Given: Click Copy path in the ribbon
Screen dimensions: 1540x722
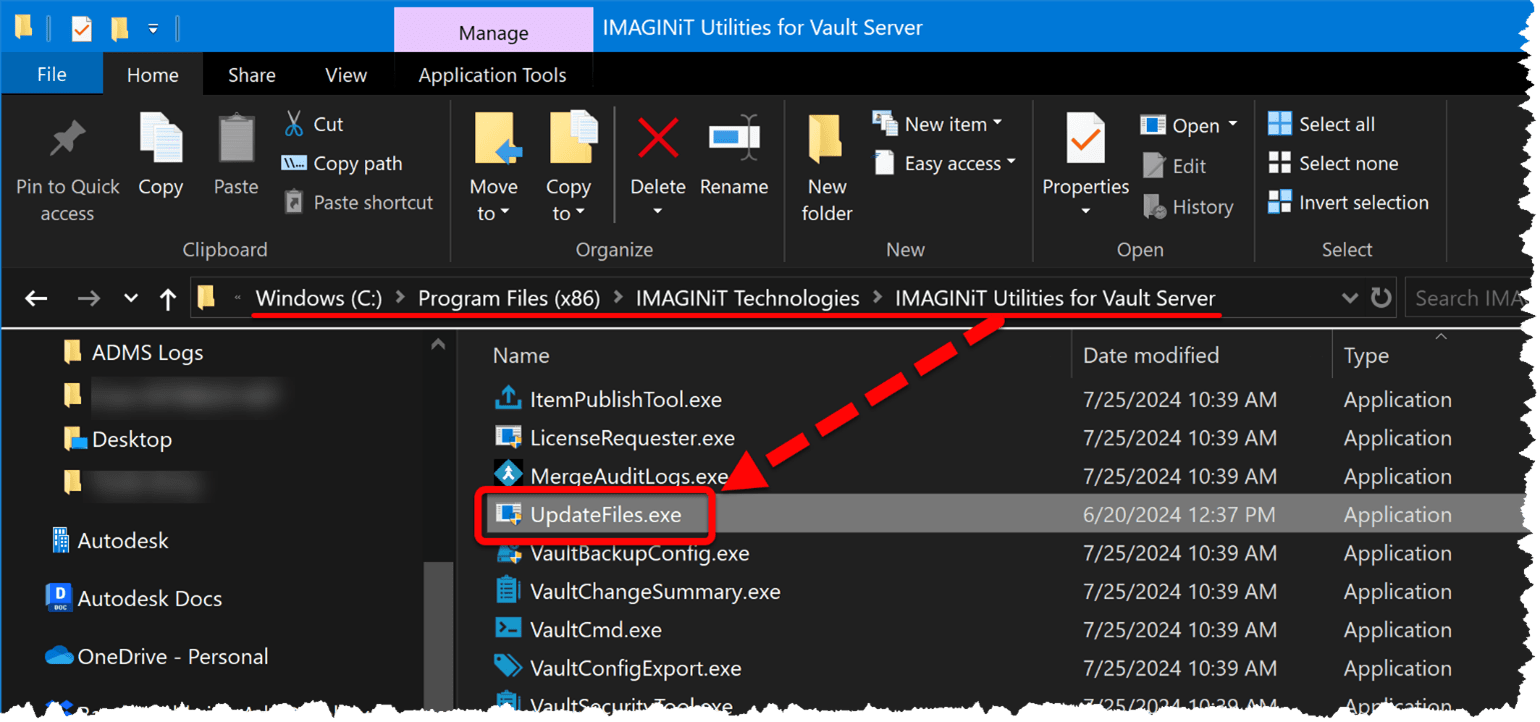Looking at the screenshot, I should point(342,163).
